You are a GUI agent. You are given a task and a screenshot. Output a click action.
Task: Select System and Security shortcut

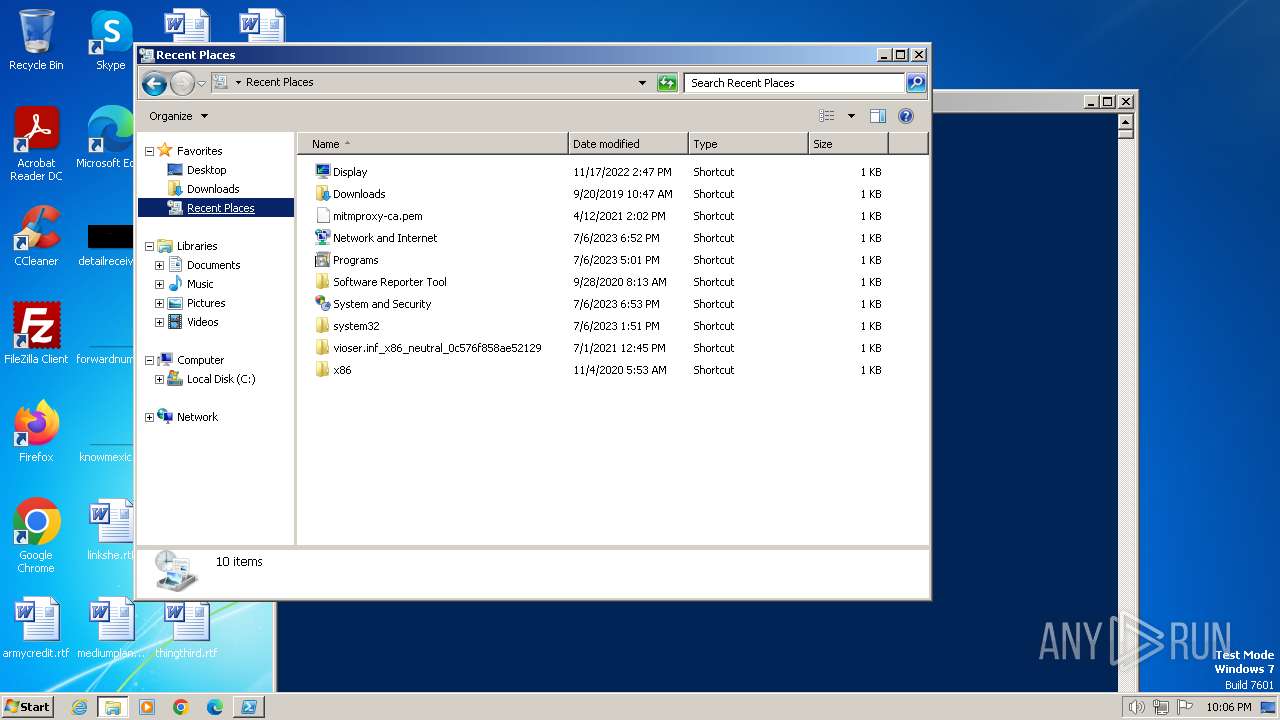coord(382,304)
